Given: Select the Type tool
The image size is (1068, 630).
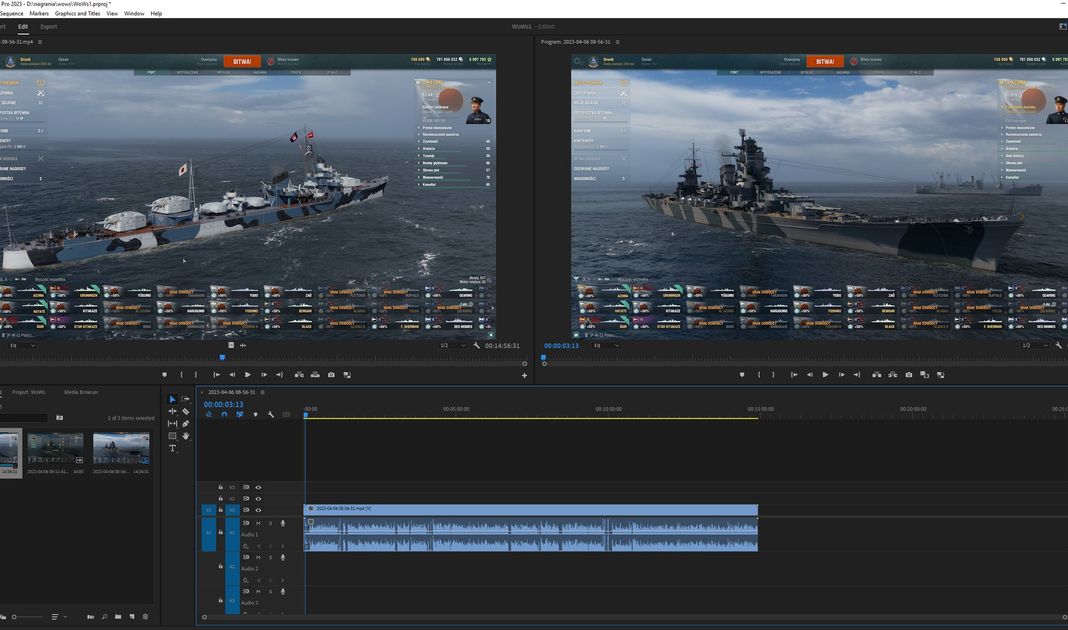Looking at the screenshot, I should click(x=172, y=448).
